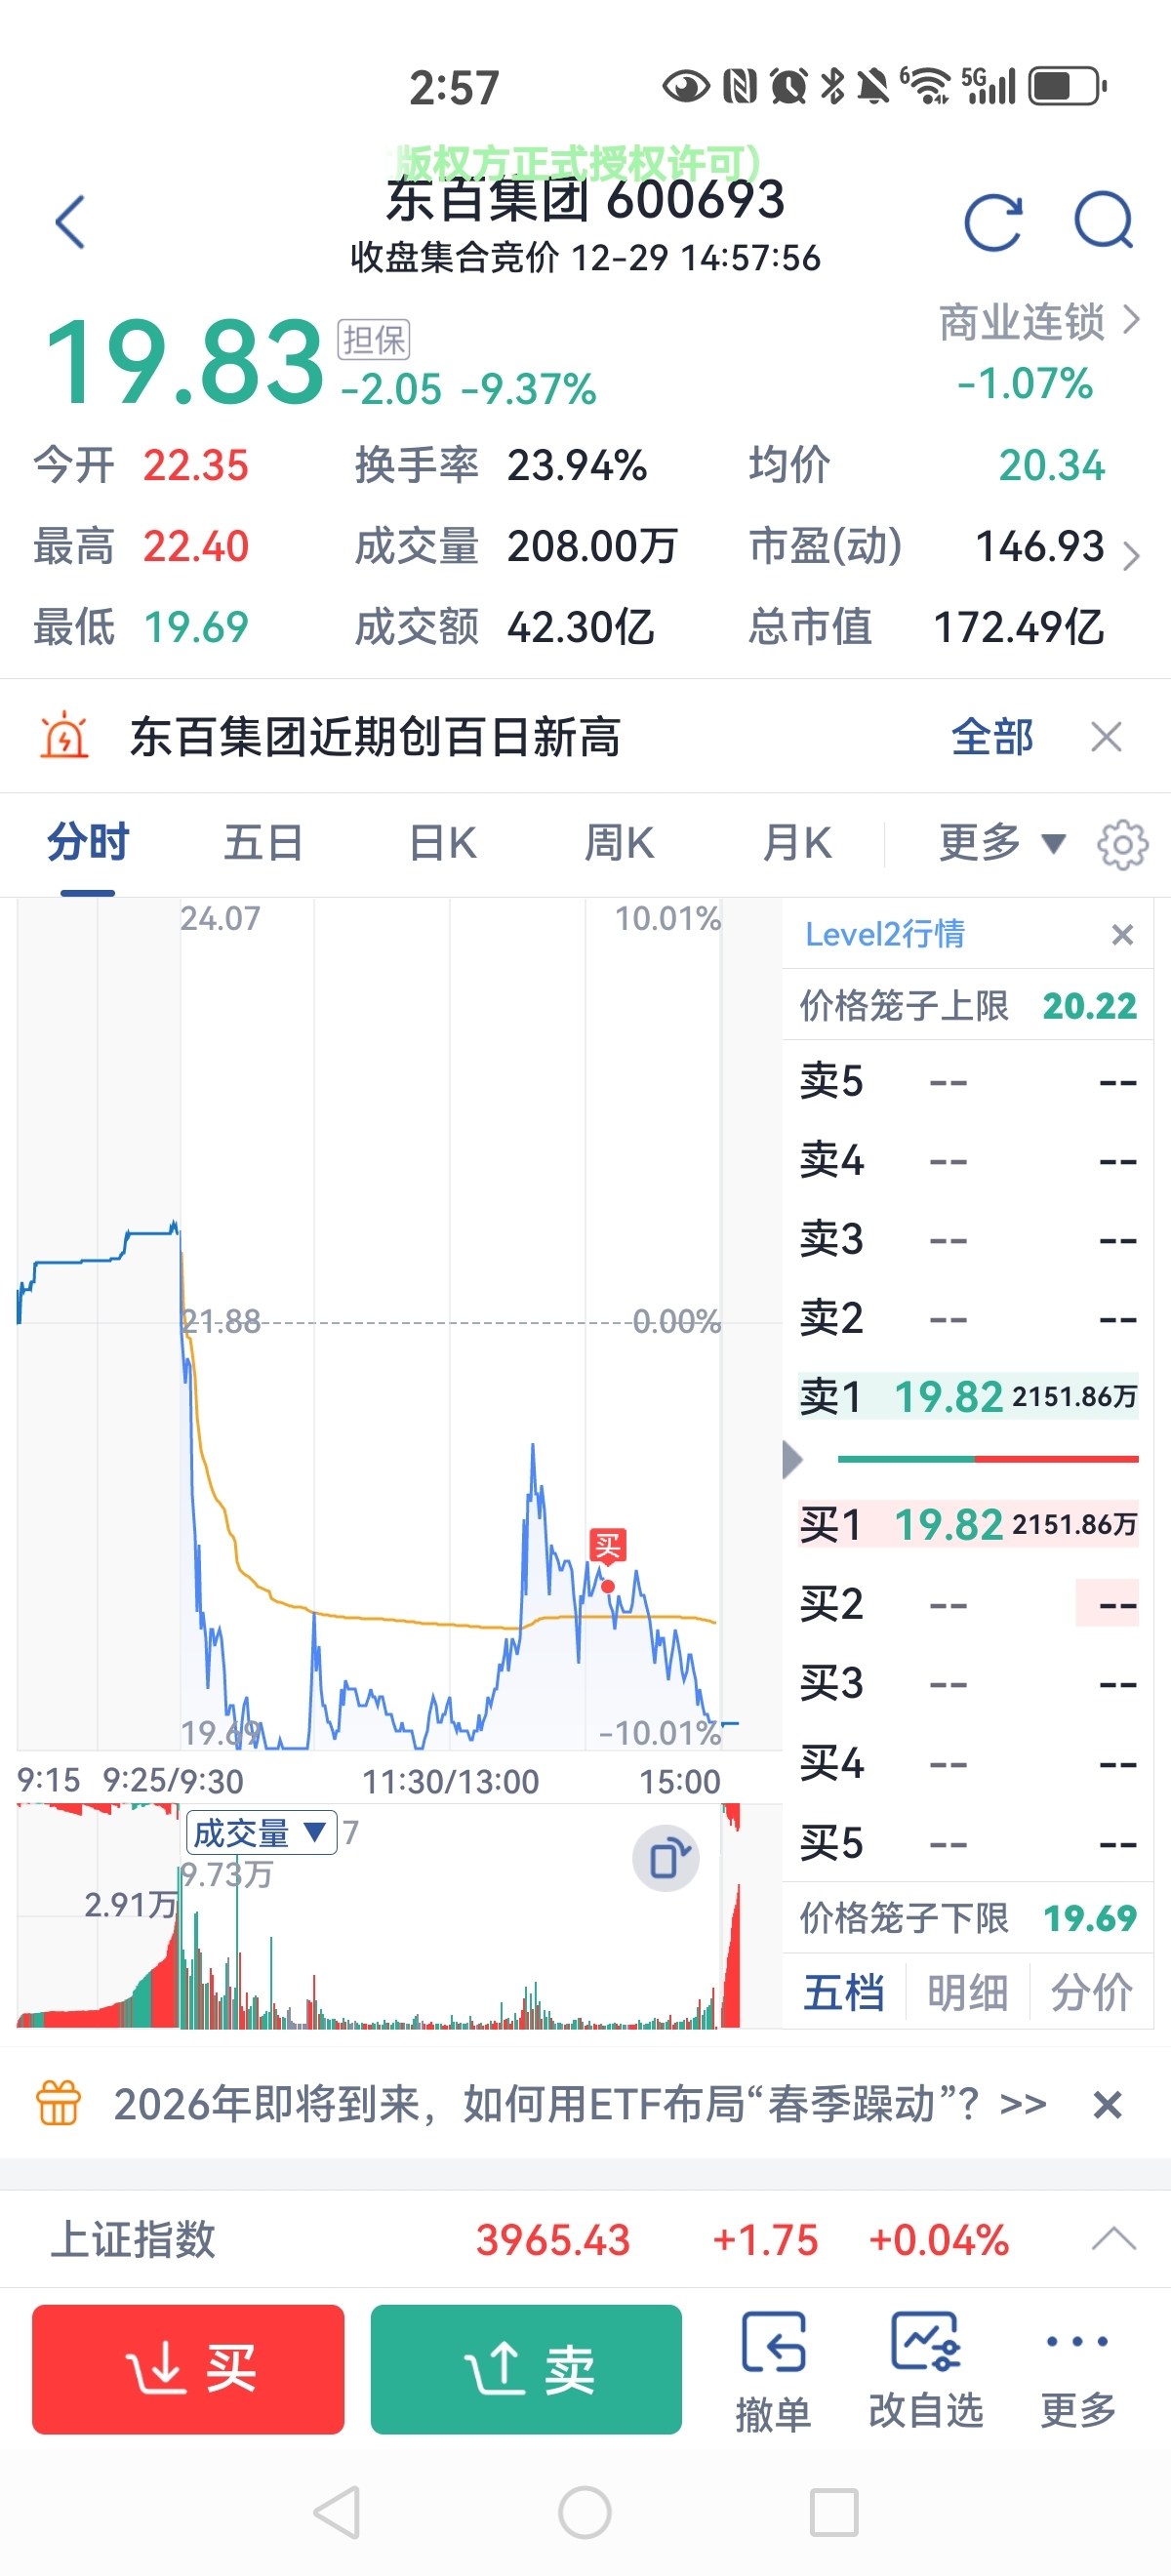Tap the buy/sell ratio bar
This screenshot has width=1171, height=2576.
pos(988,1459)
